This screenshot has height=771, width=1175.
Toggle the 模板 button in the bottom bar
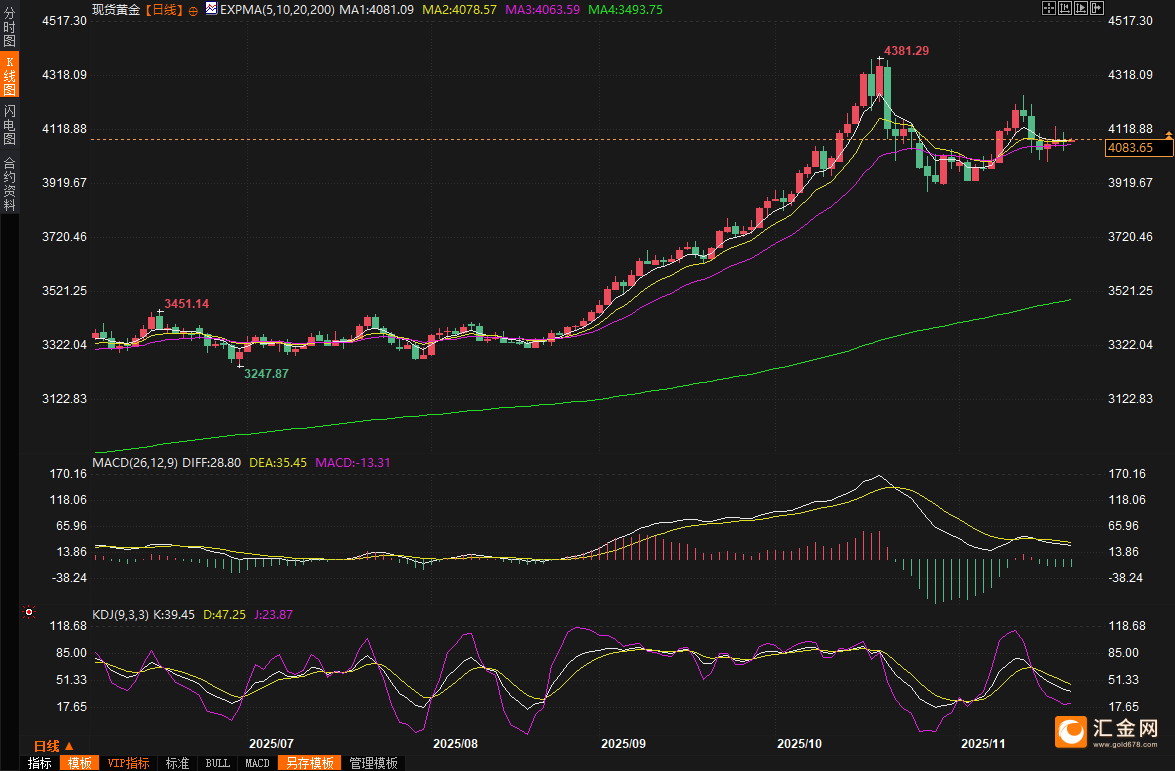(79, 763)
